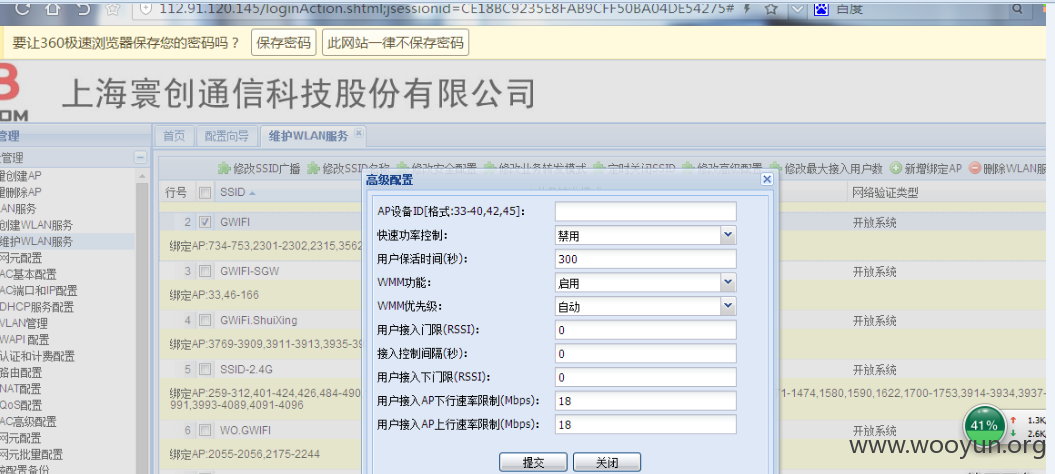Open AC端口和IP配置 in the sidebar

click(x=38, y=291)
